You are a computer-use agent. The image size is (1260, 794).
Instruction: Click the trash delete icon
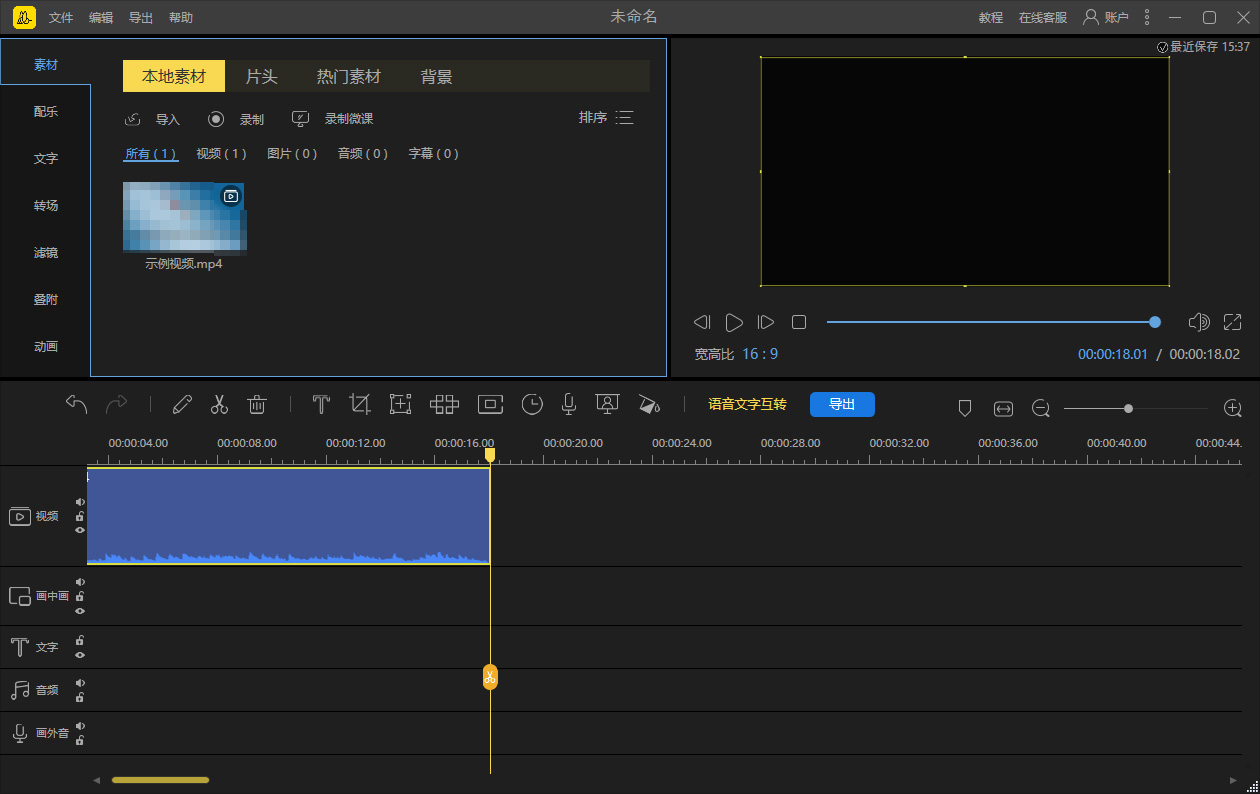coord(257,404)
